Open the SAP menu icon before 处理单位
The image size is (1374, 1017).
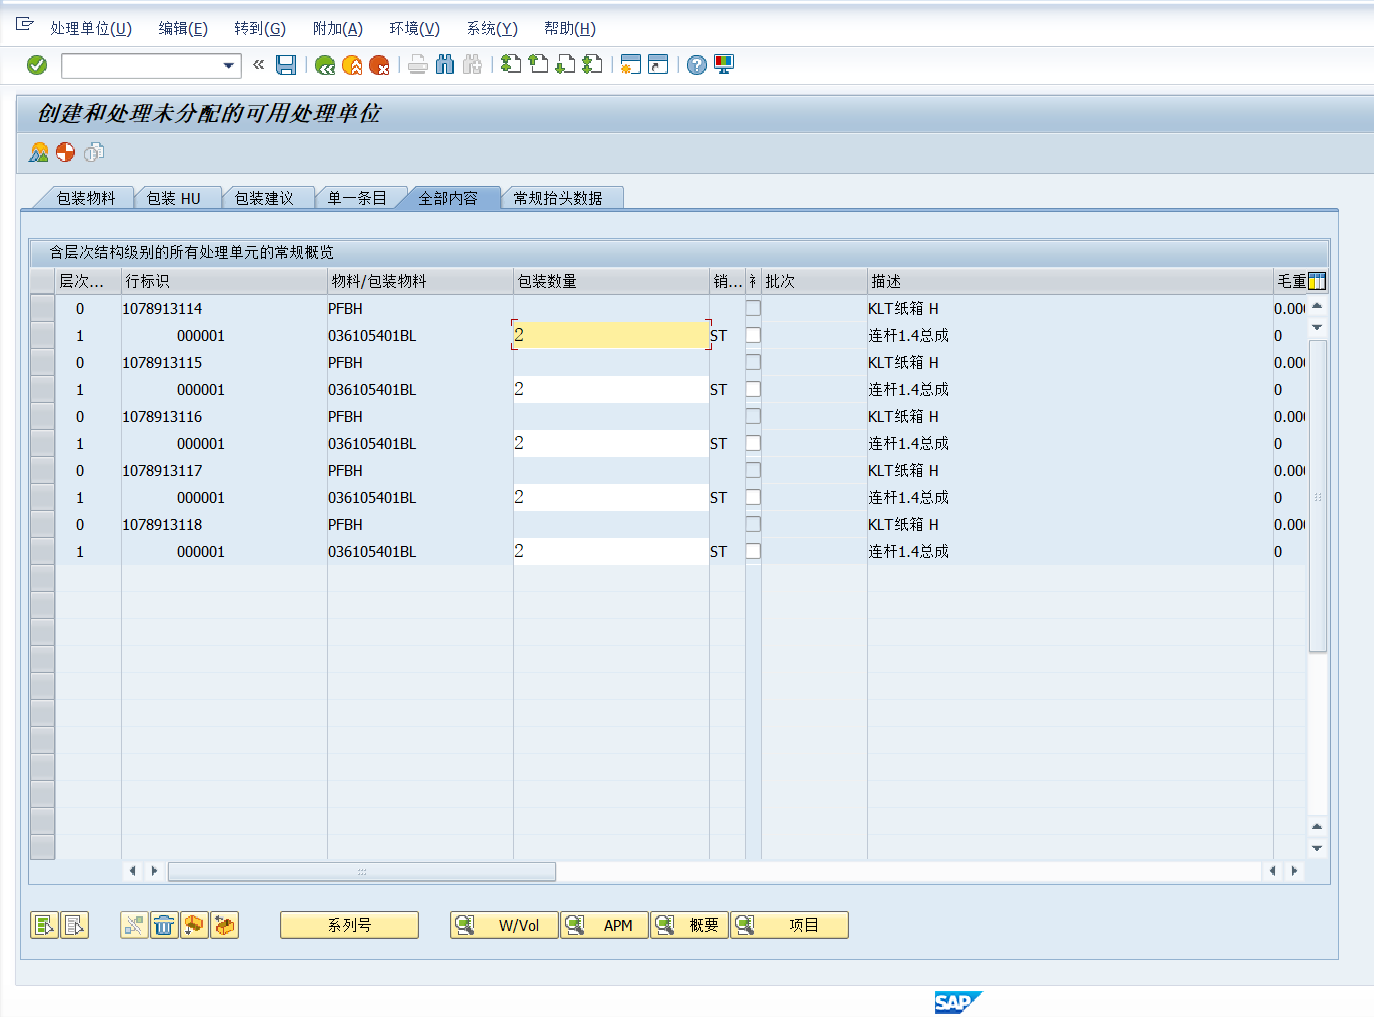25,24
